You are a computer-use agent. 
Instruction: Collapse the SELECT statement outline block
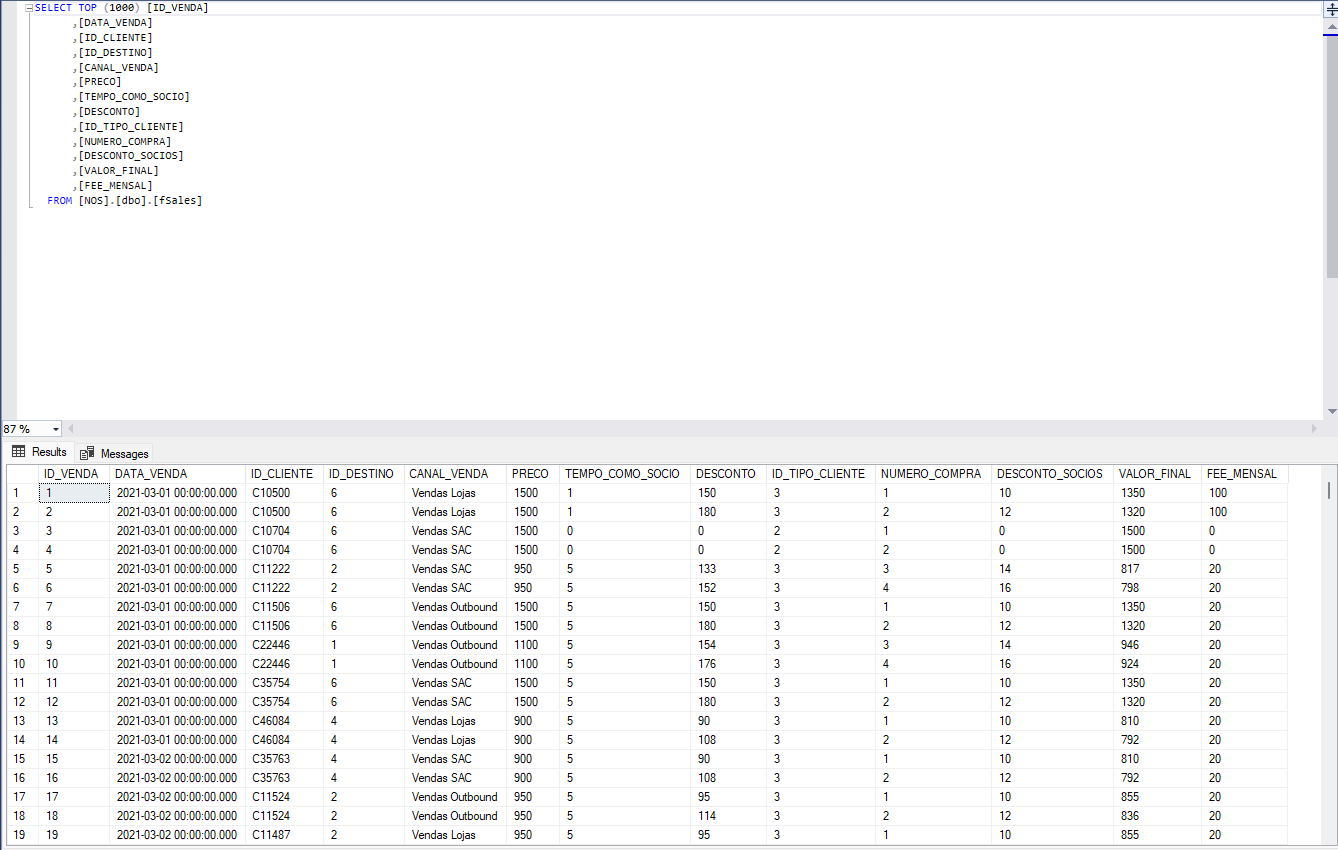coord(29,8)
